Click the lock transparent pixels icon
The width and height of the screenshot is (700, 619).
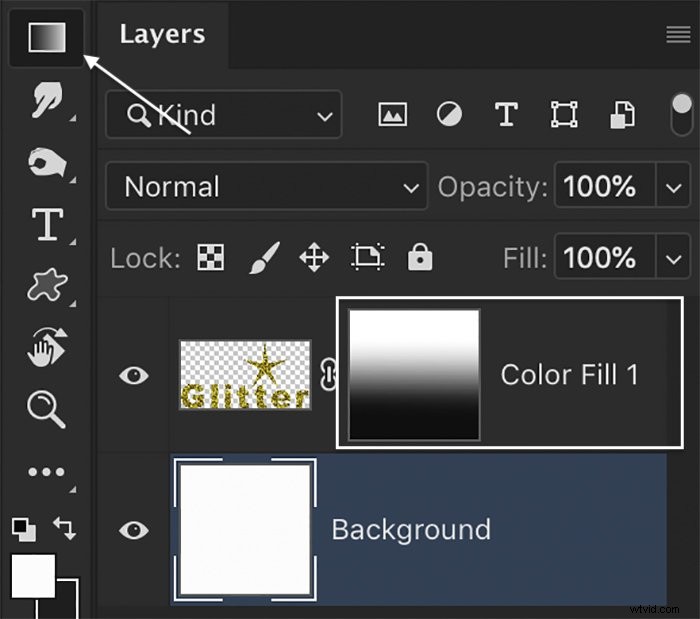[x=211, y=258]
